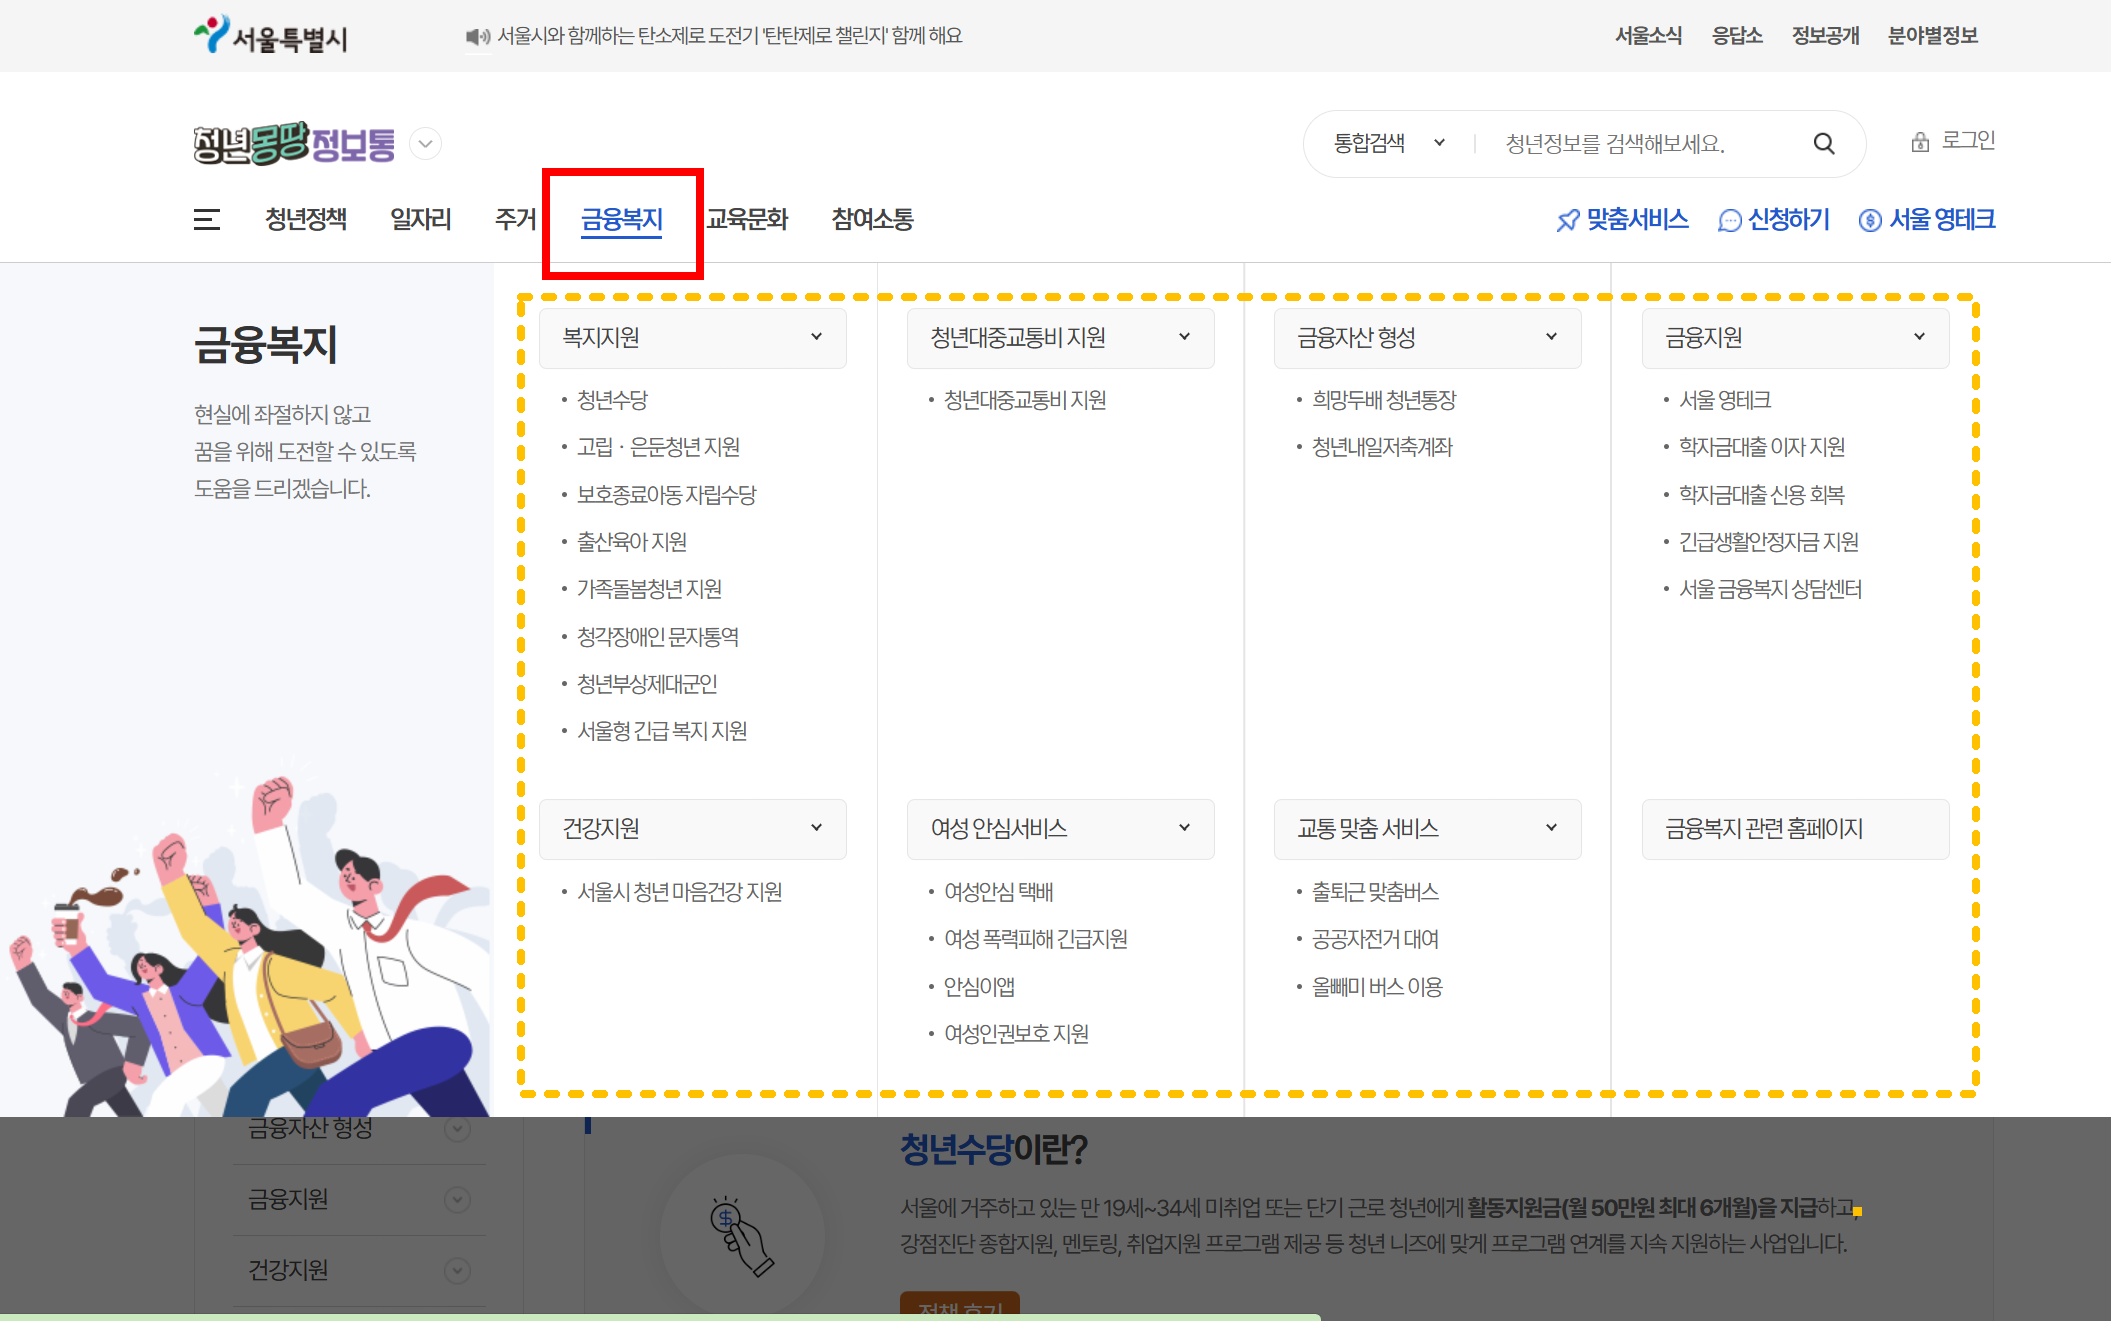Viewport: 2111px width, 1321px height.
Task: Expand the circle chevron beside site logo
Action: click(426, 144)
